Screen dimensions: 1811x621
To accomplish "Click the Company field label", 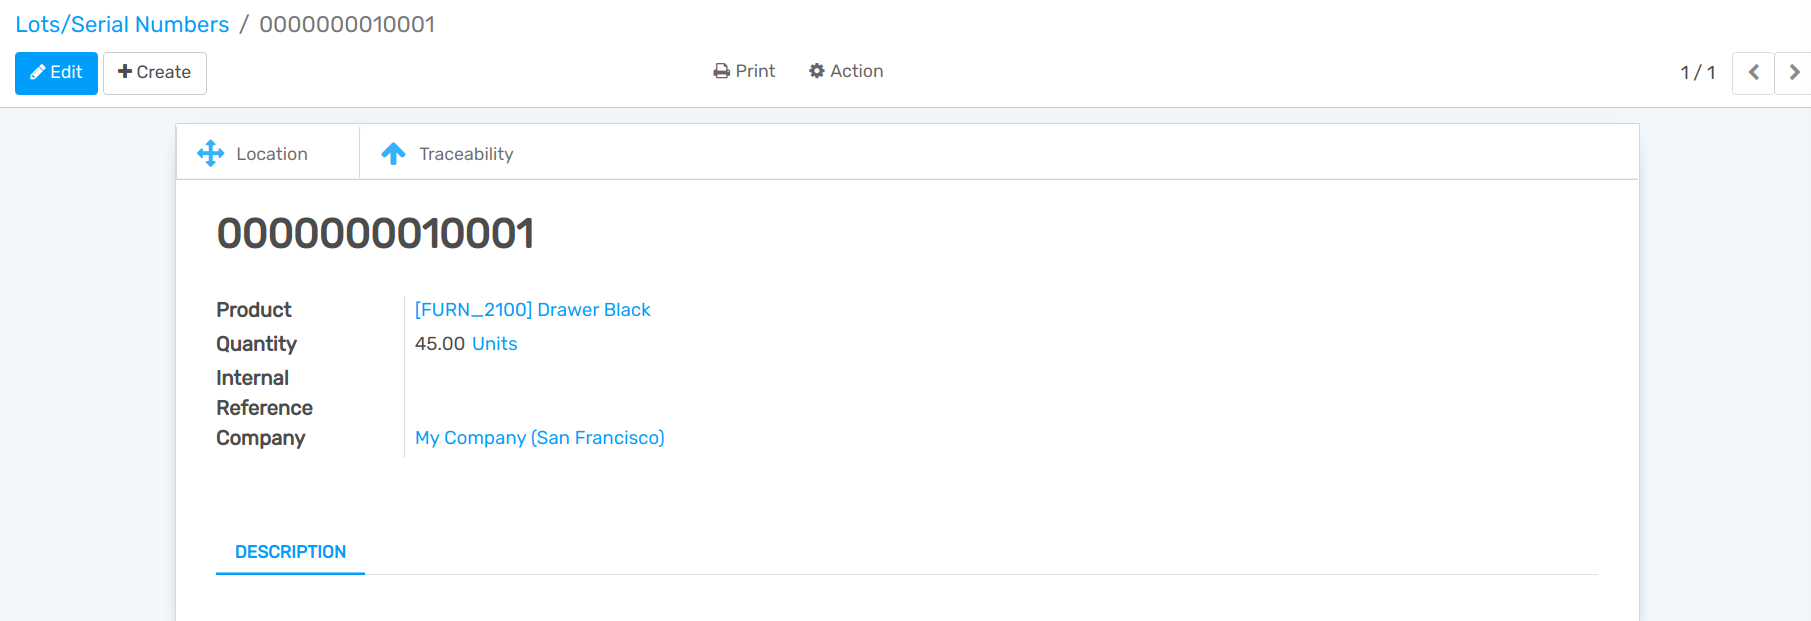I will [x=261, y=438].
